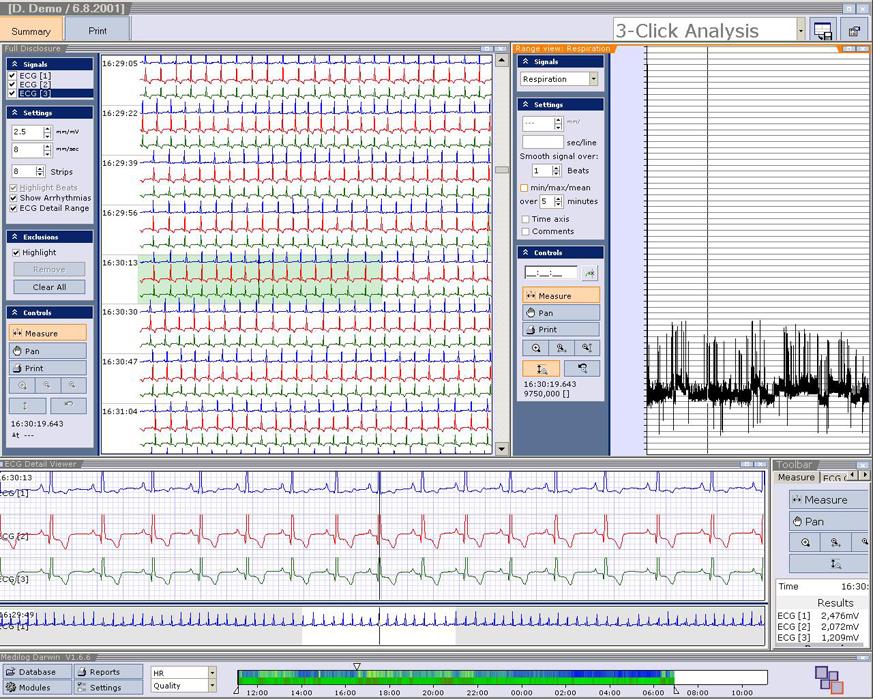Click the sec/line input field
Image resolution: width=873 pixels, height=700 pixels.
tap(542, 143)
